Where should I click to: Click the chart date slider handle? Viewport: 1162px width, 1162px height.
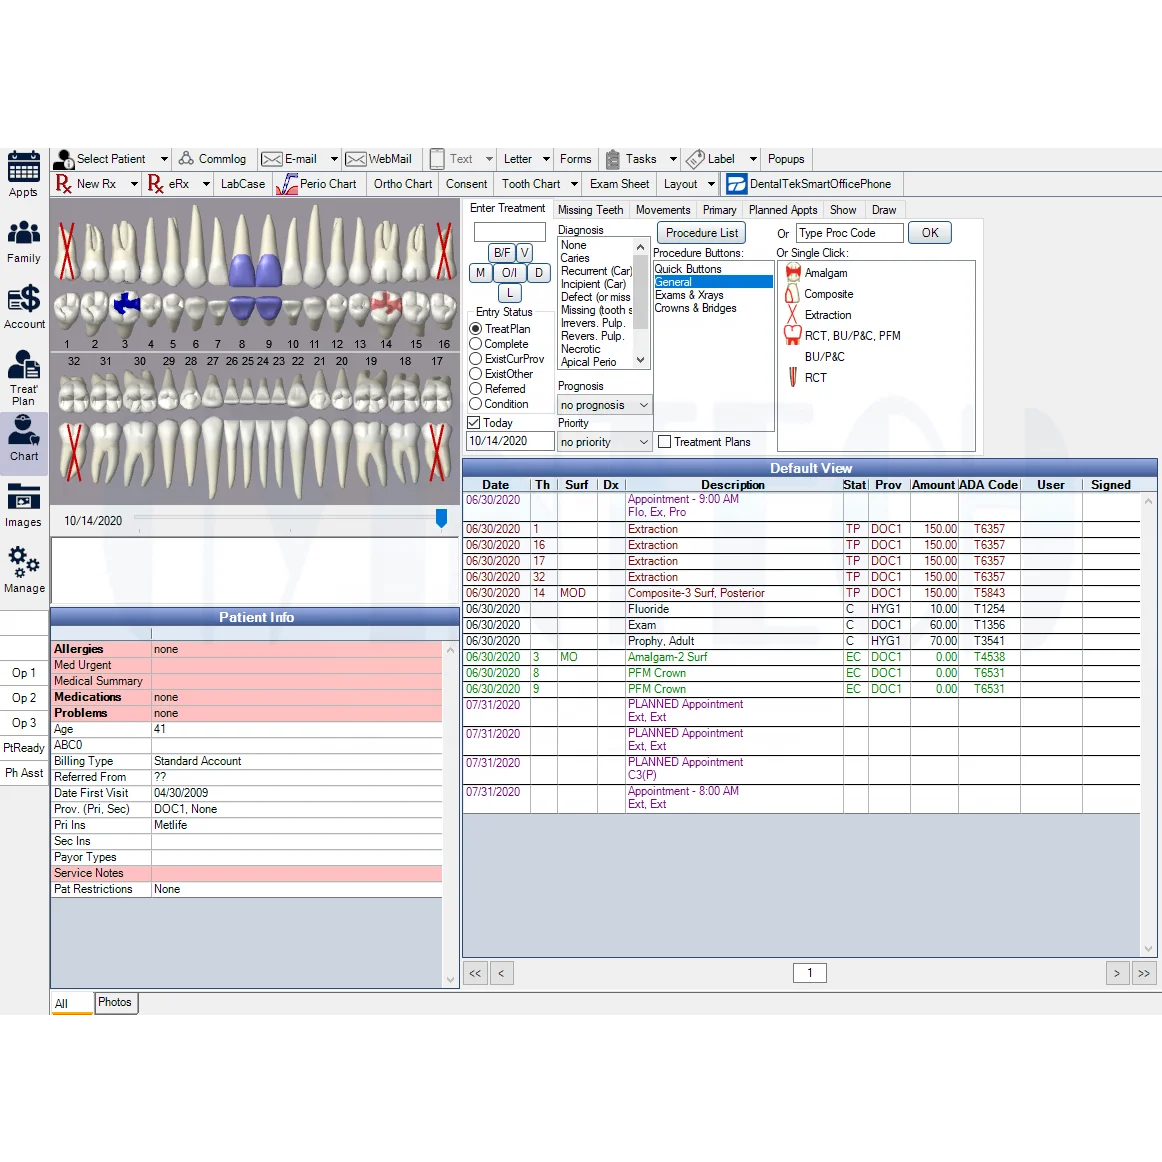tap(441, 518)
